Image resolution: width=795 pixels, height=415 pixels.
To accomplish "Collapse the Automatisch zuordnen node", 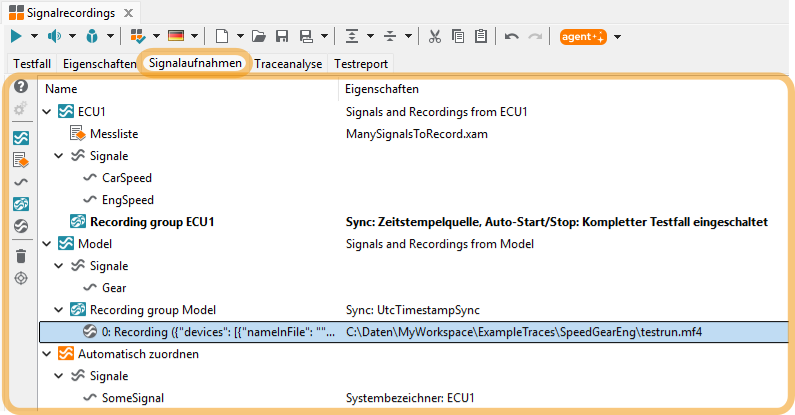I will coord(47,354).
